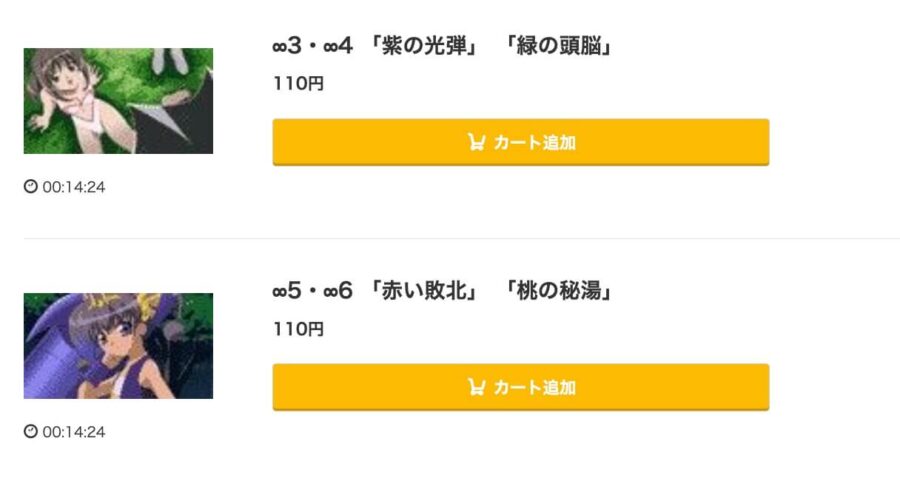
Task: Add 「紫の光弾」「緑の頭脳」 episode to cart
Action: coord(521,142)
